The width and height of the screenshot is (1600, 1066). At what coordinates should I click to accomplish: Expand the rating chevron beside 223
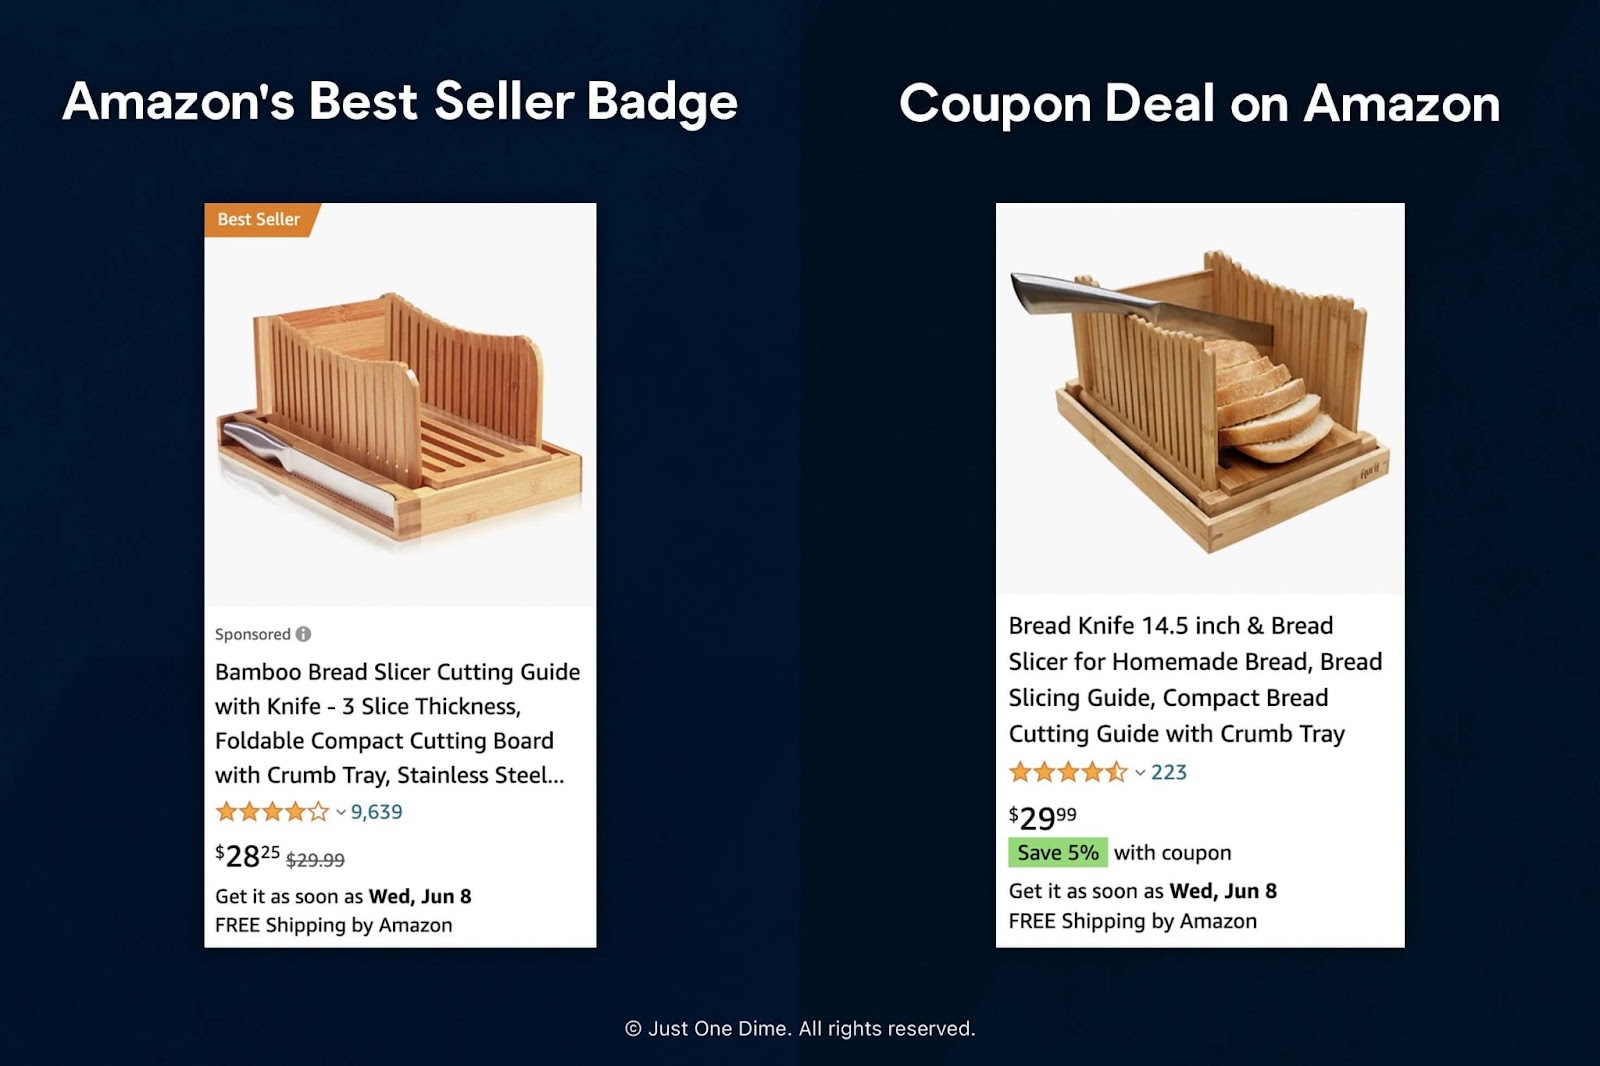click(1140, 772)
